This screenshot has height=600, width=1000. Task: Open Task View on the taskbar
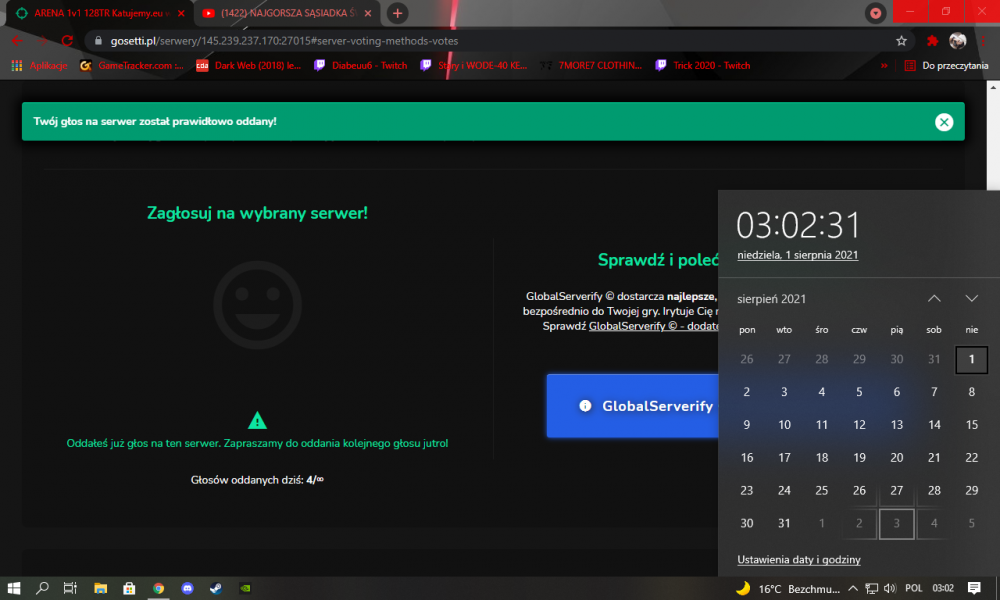[70, 588]
